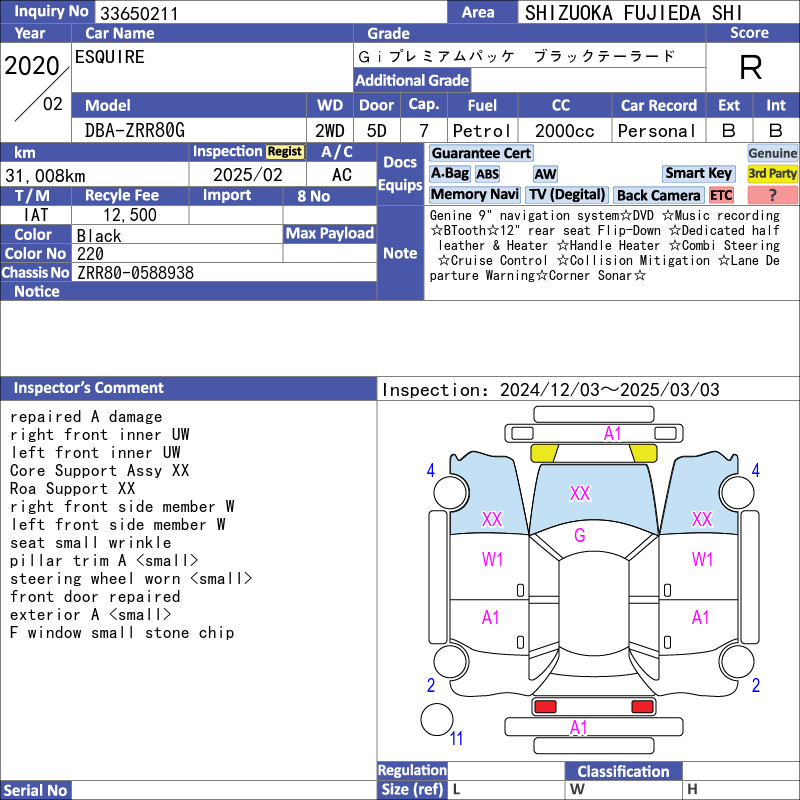This screenshot has height=800, width=800.
Task: Click the Smart Key equipment badge
Action: click(x=698, y=173)
